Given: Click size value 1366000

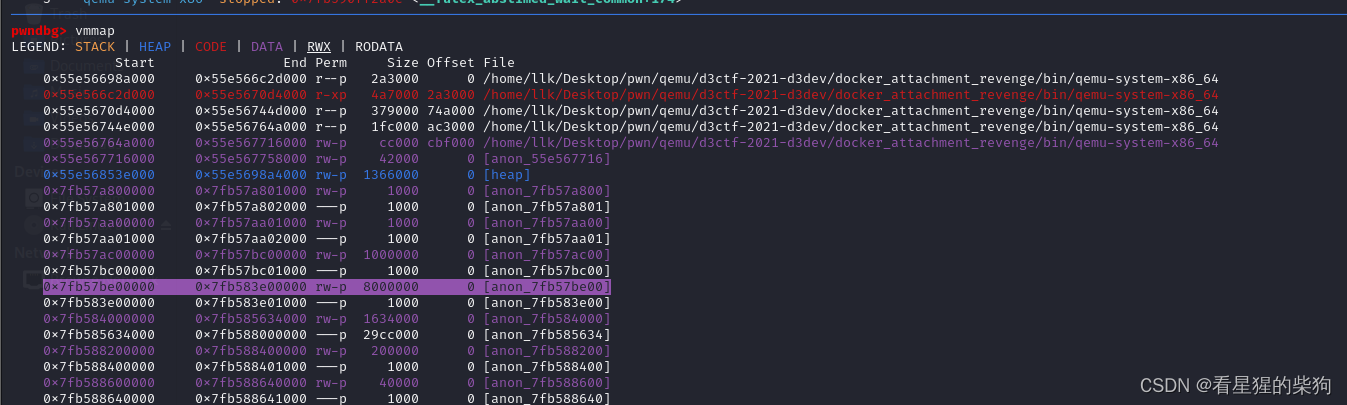Looking at the screenshot, I should 391,175.
